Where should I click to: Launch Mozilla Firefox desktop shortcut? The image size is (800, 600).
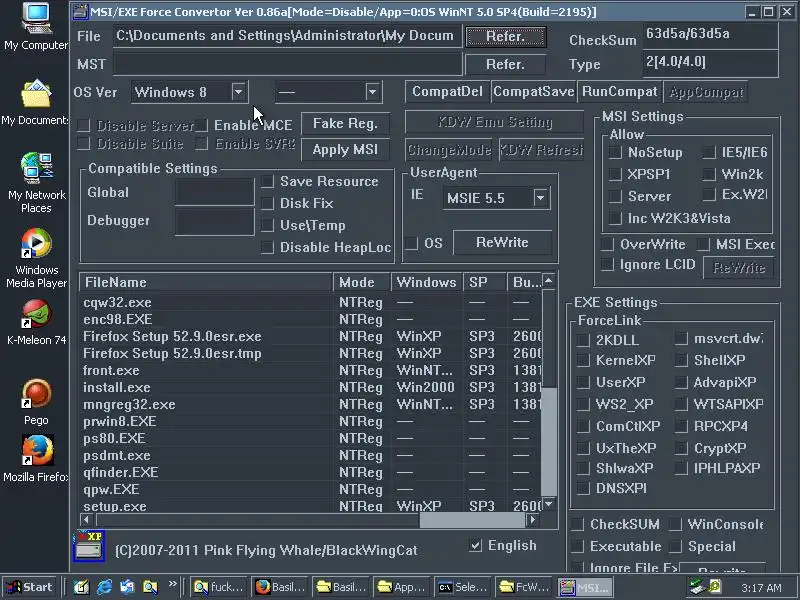click(36, 458)
